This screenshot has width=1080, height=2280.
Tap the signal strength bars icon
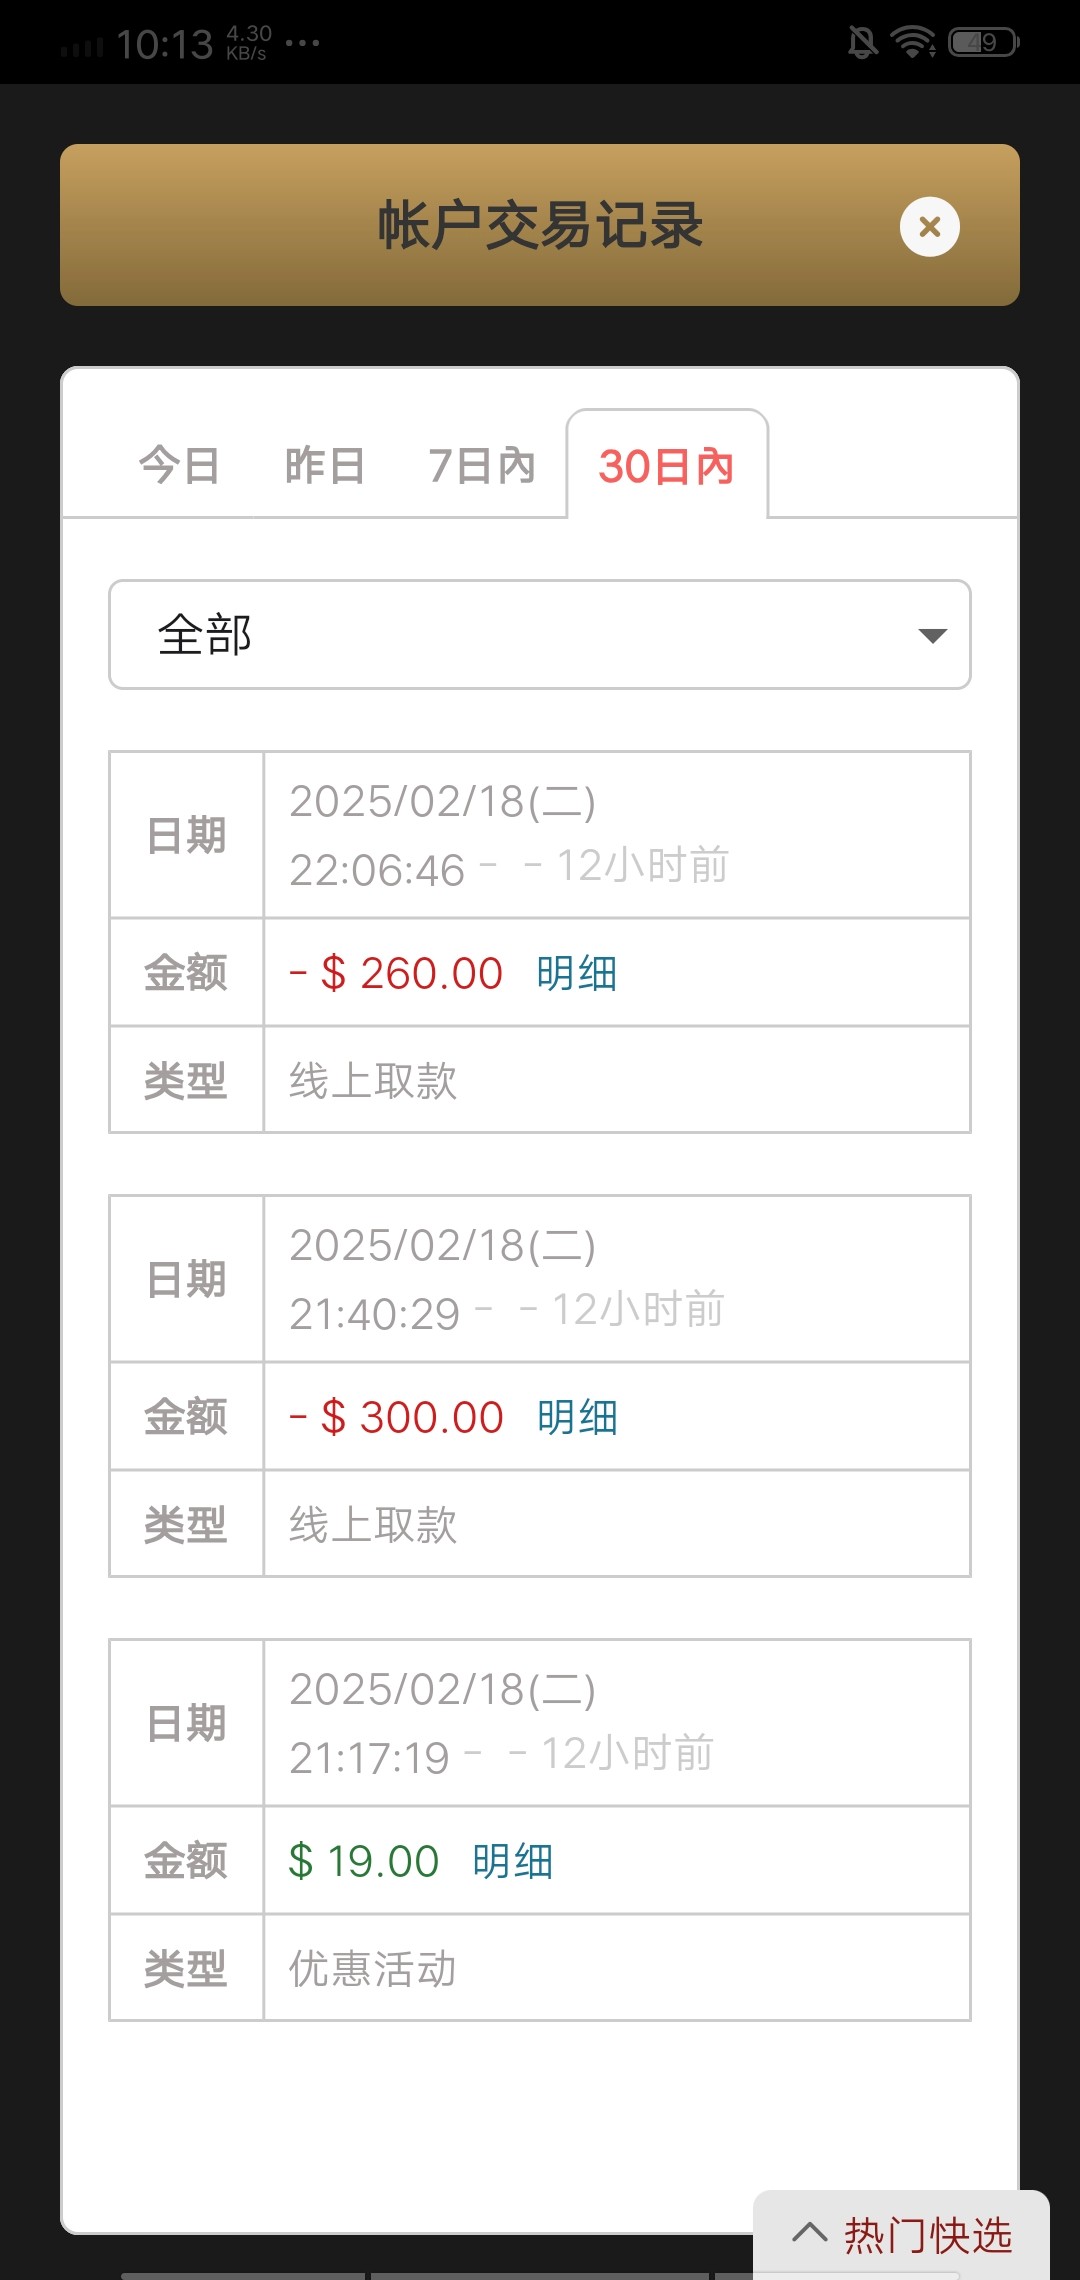(82, 48)
